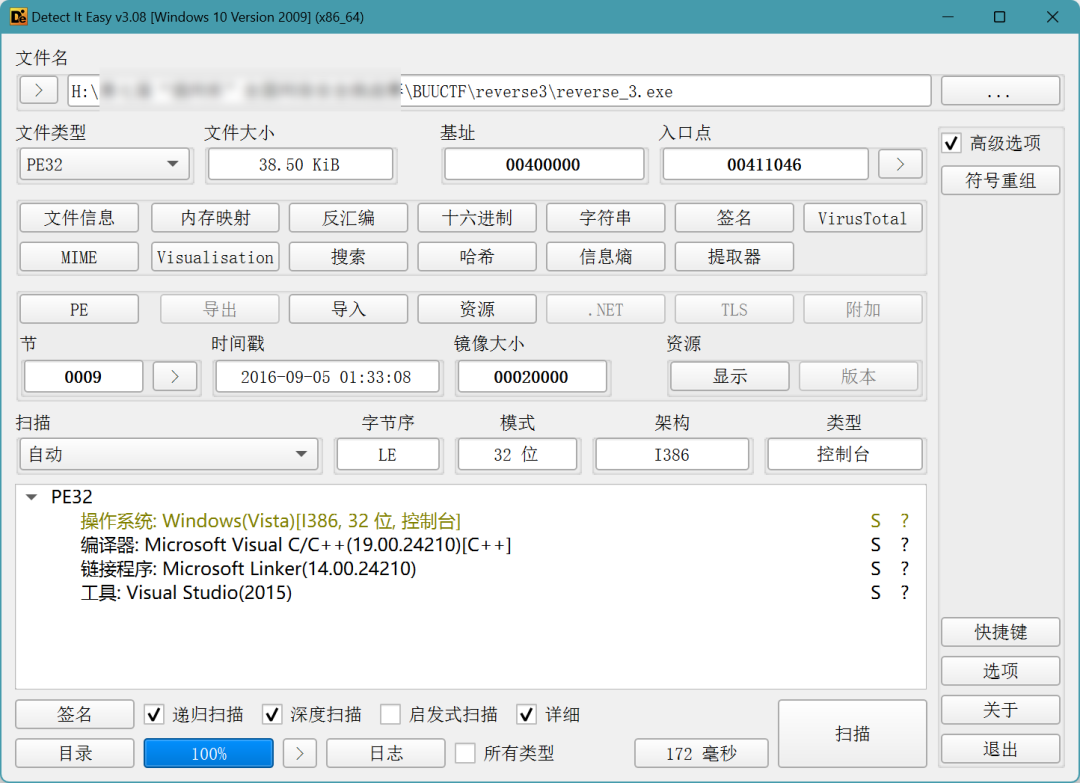Image resolution: width=1080 pixels, height=783 pixels.
Task: Click 显示 button under 资源
Action: click(729, 376)
